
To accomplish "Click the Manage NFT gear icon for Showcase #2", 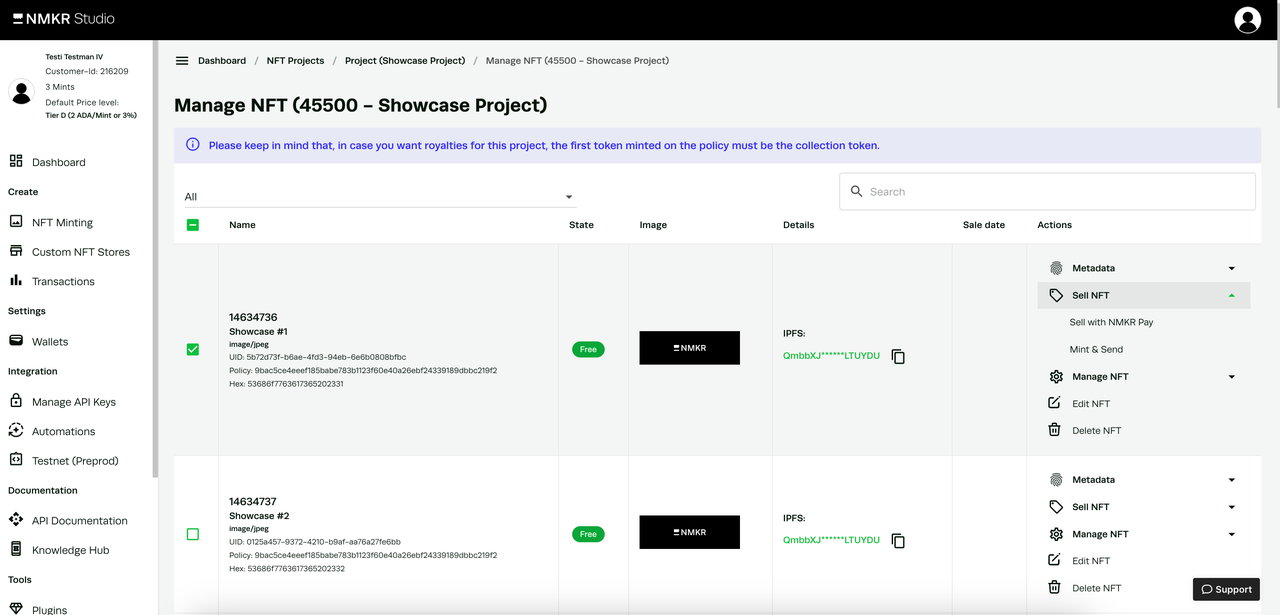I will coord(1056,534).
